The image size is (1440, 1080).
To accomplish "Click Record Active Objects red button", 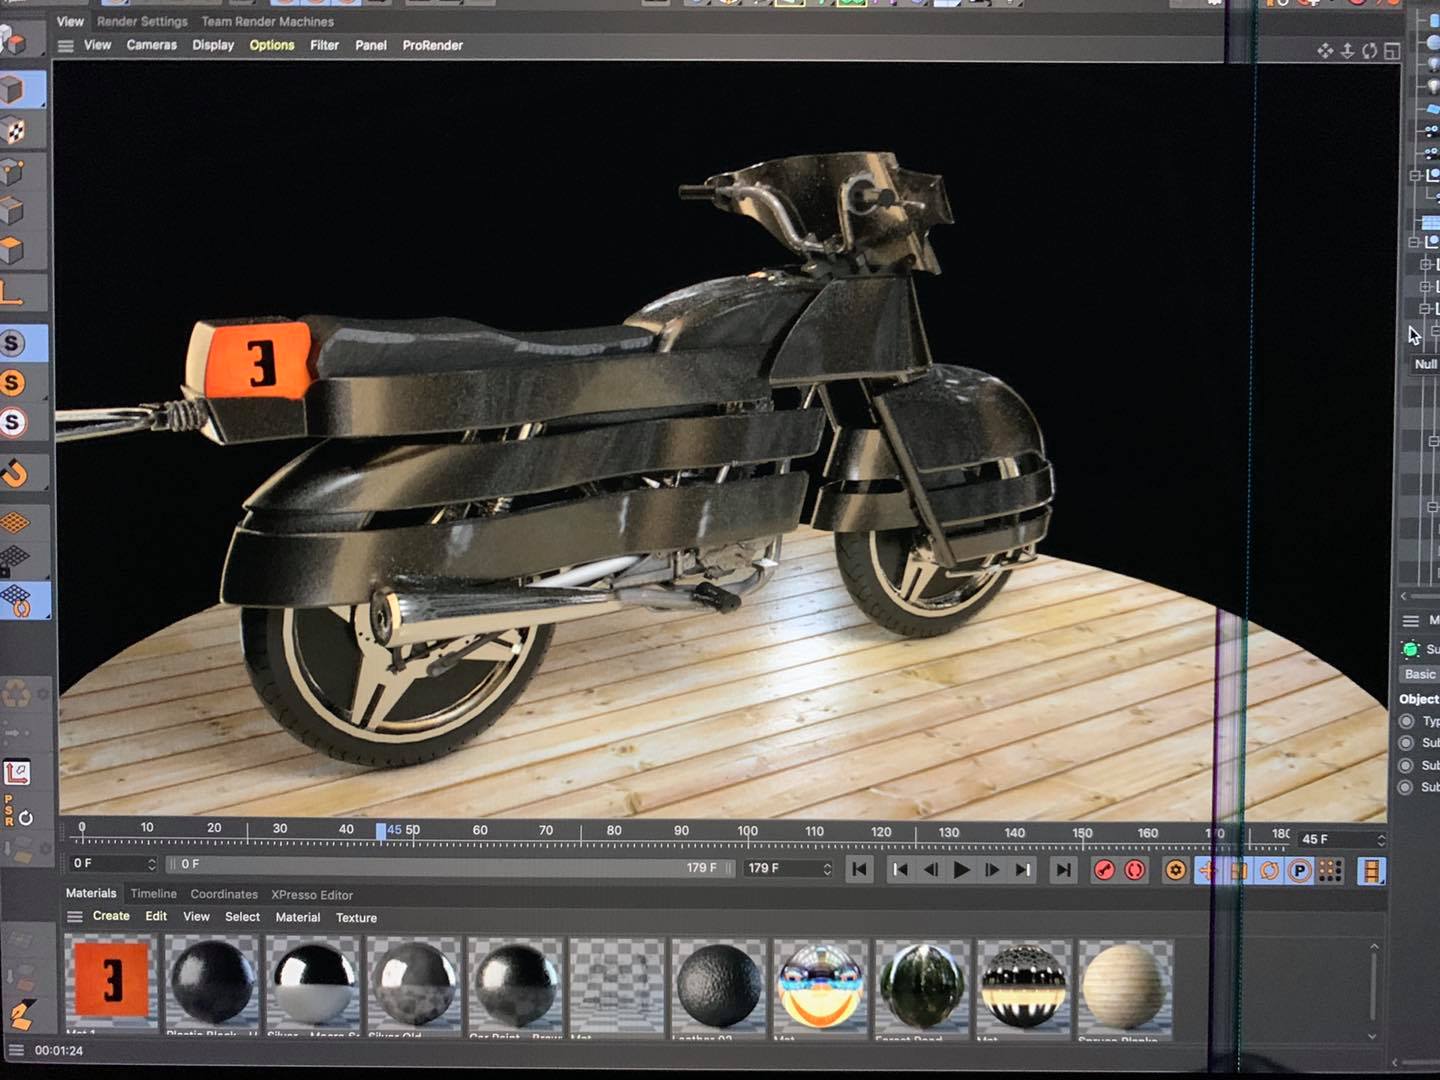I will coord(1104,870).
